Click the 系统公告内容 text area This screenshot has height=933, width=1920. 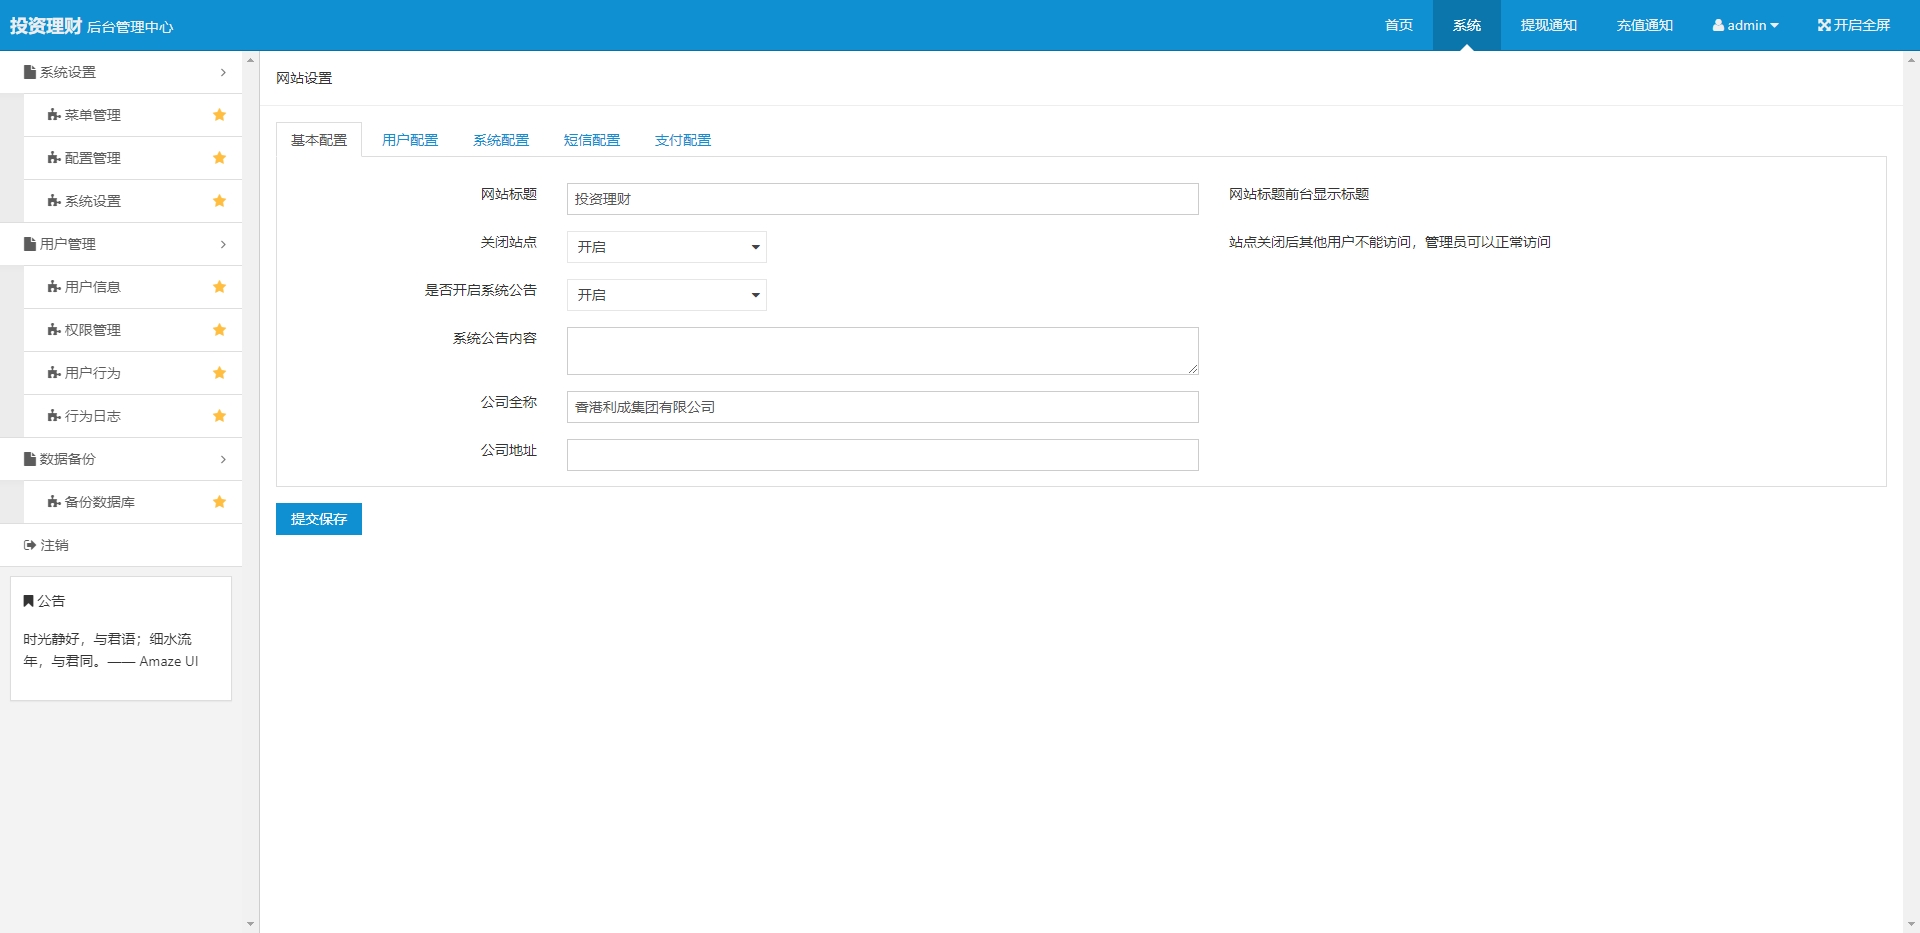click(882, 351)
